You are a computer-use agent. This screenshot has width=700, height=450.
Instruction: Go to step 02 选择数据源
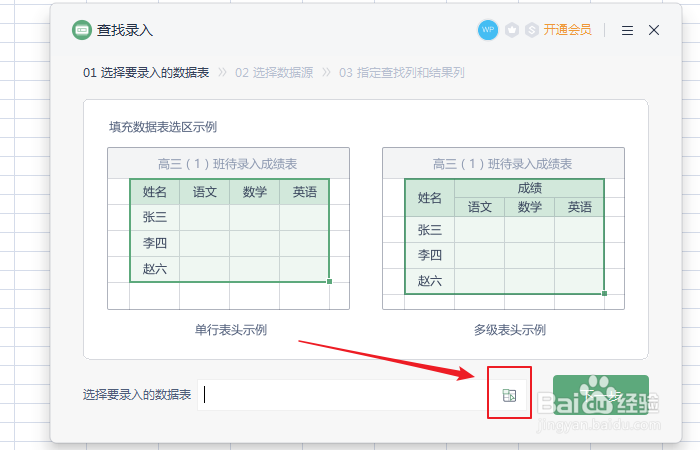[273, 72]
